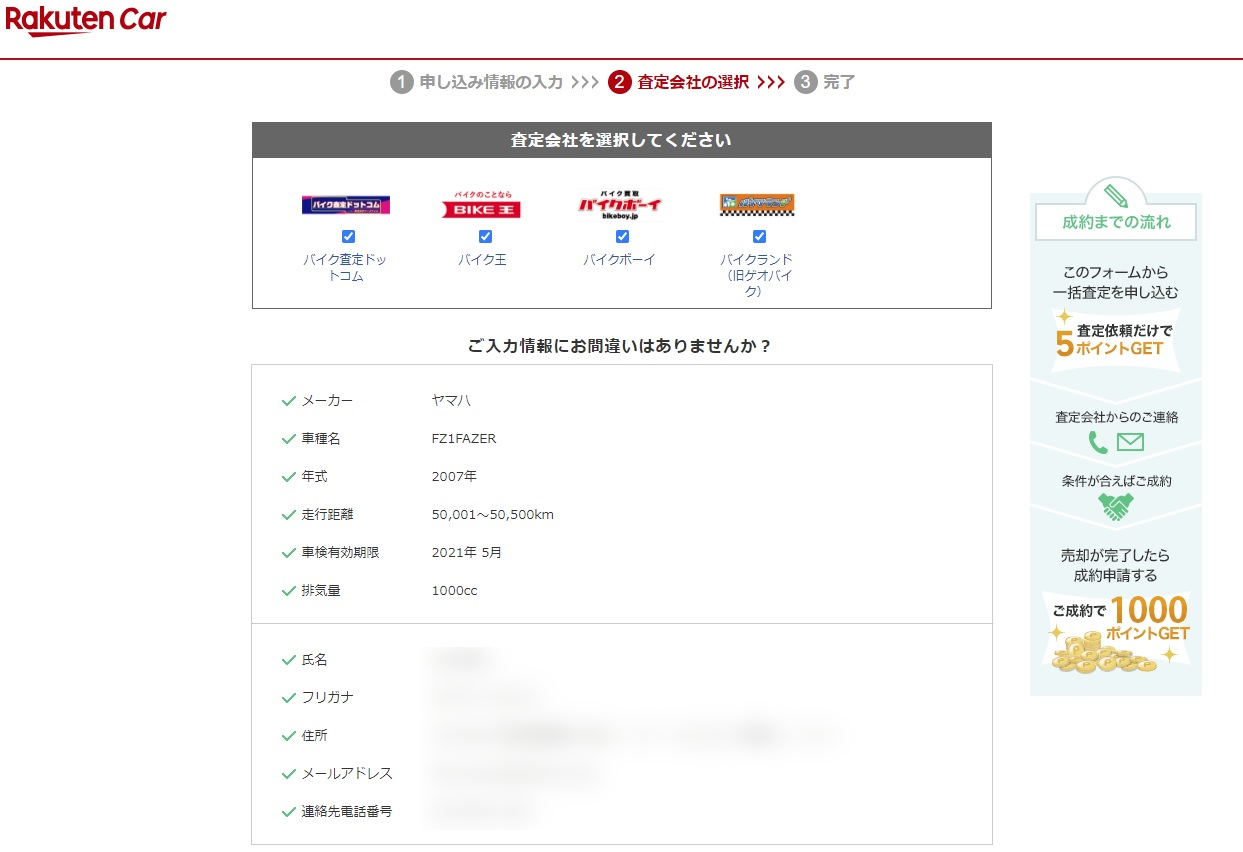This screenshot has width=1243, height=852.
Task: Click the step 1 number circle
Action: [402, 82]
